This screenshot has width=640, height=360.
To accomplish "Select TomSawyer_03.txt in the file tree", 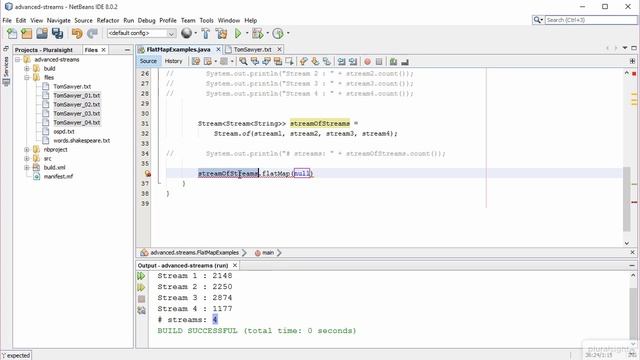I will click(x=76, y=113).
